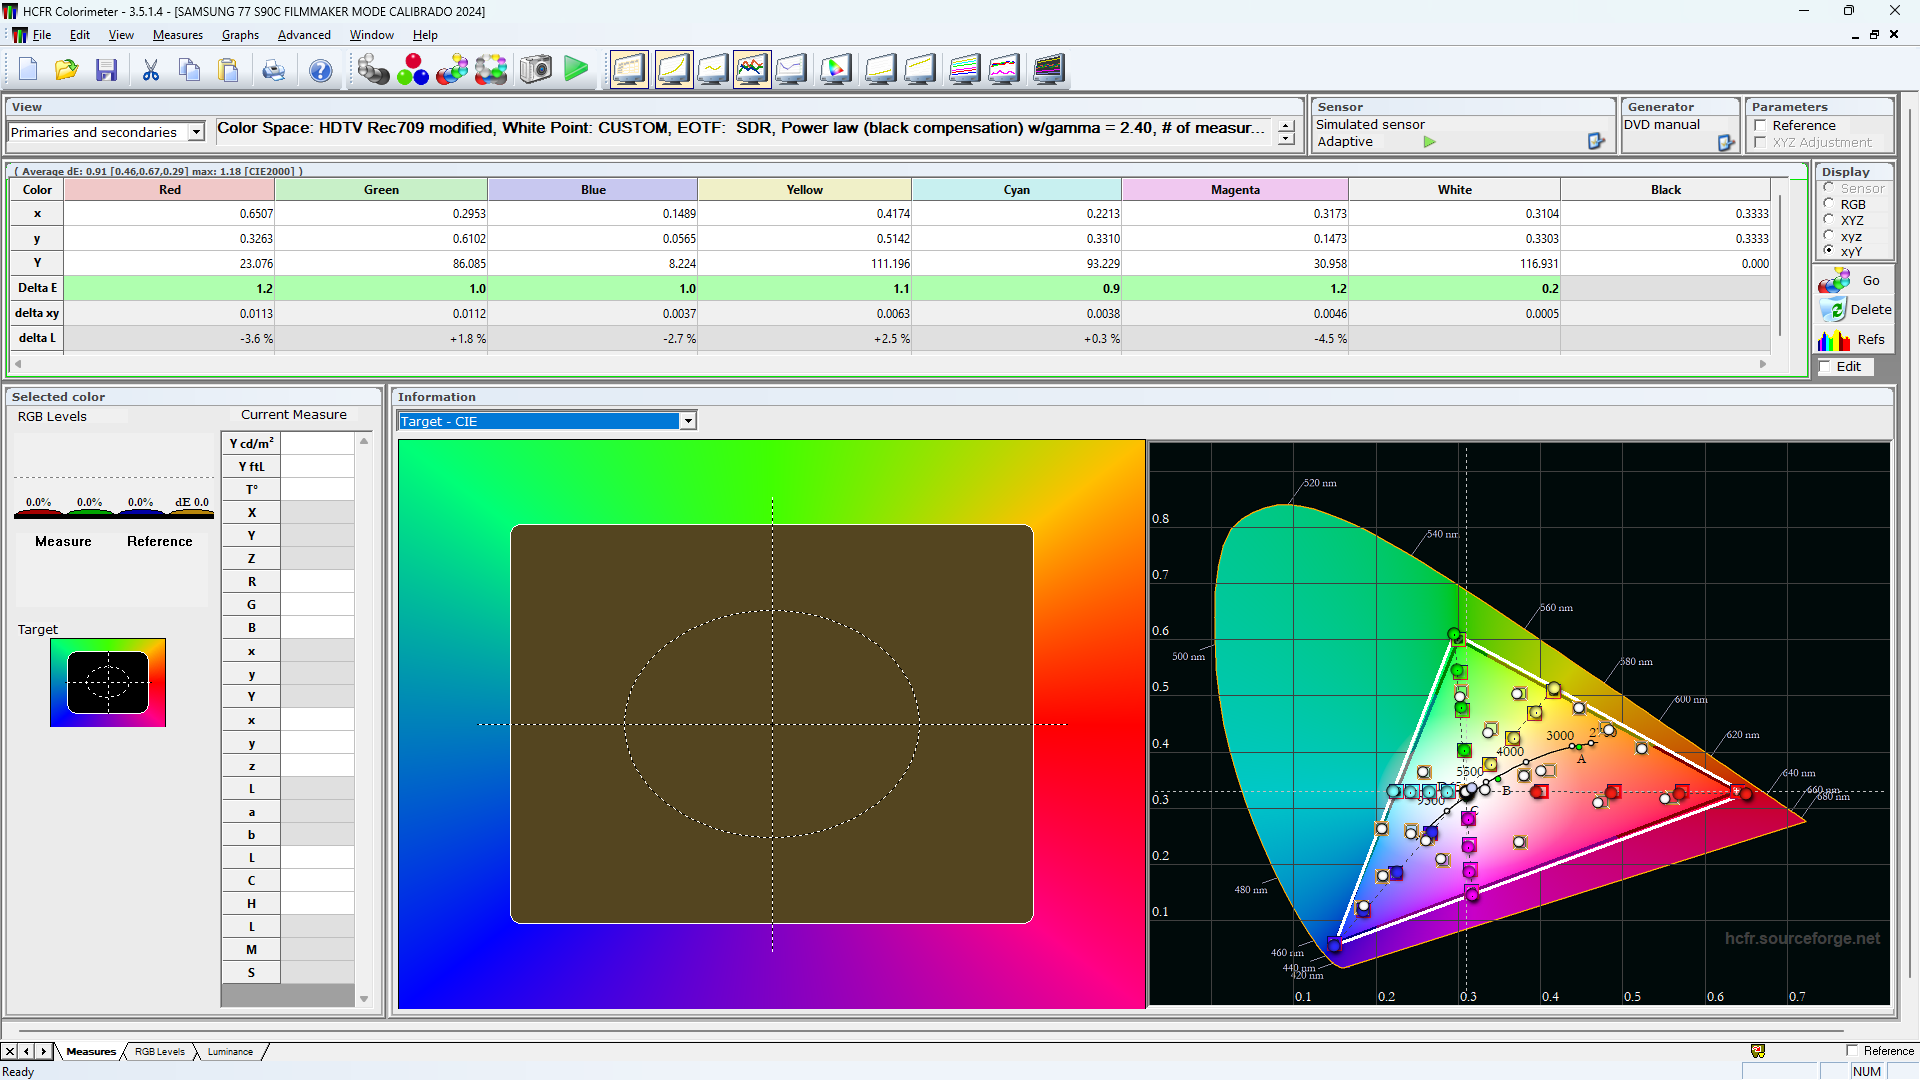Click the Delete button
The image size is (1920, 1080).
click(x=1855, y=310)
